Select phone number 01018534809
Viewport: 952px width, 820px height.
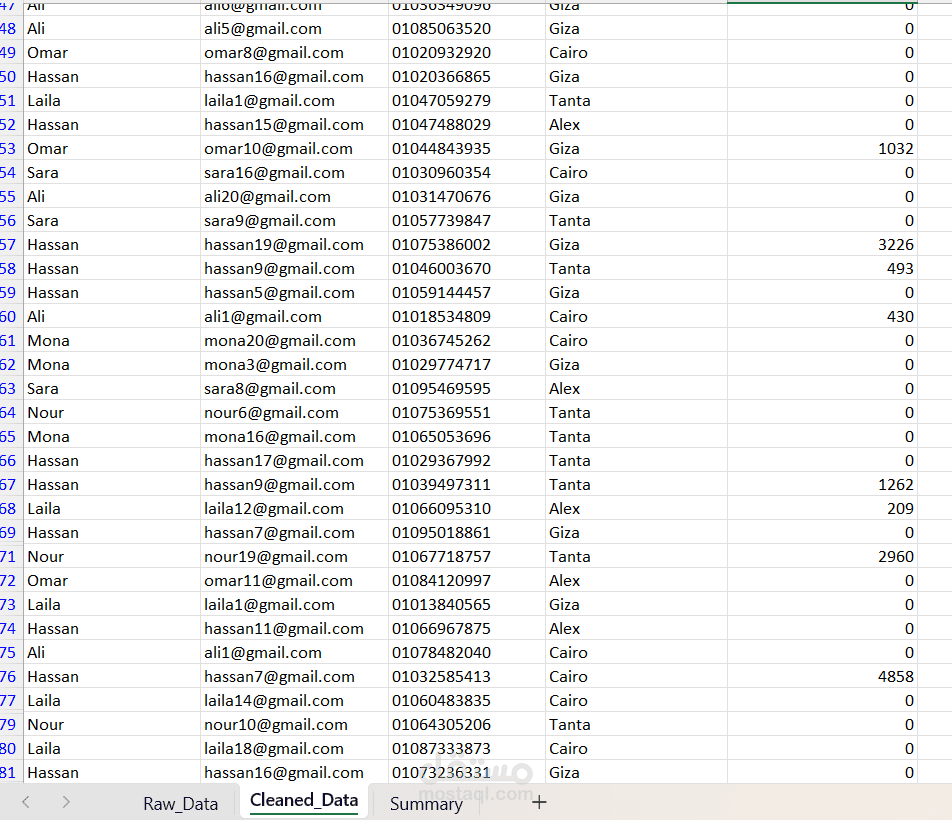tap(466, 317)
